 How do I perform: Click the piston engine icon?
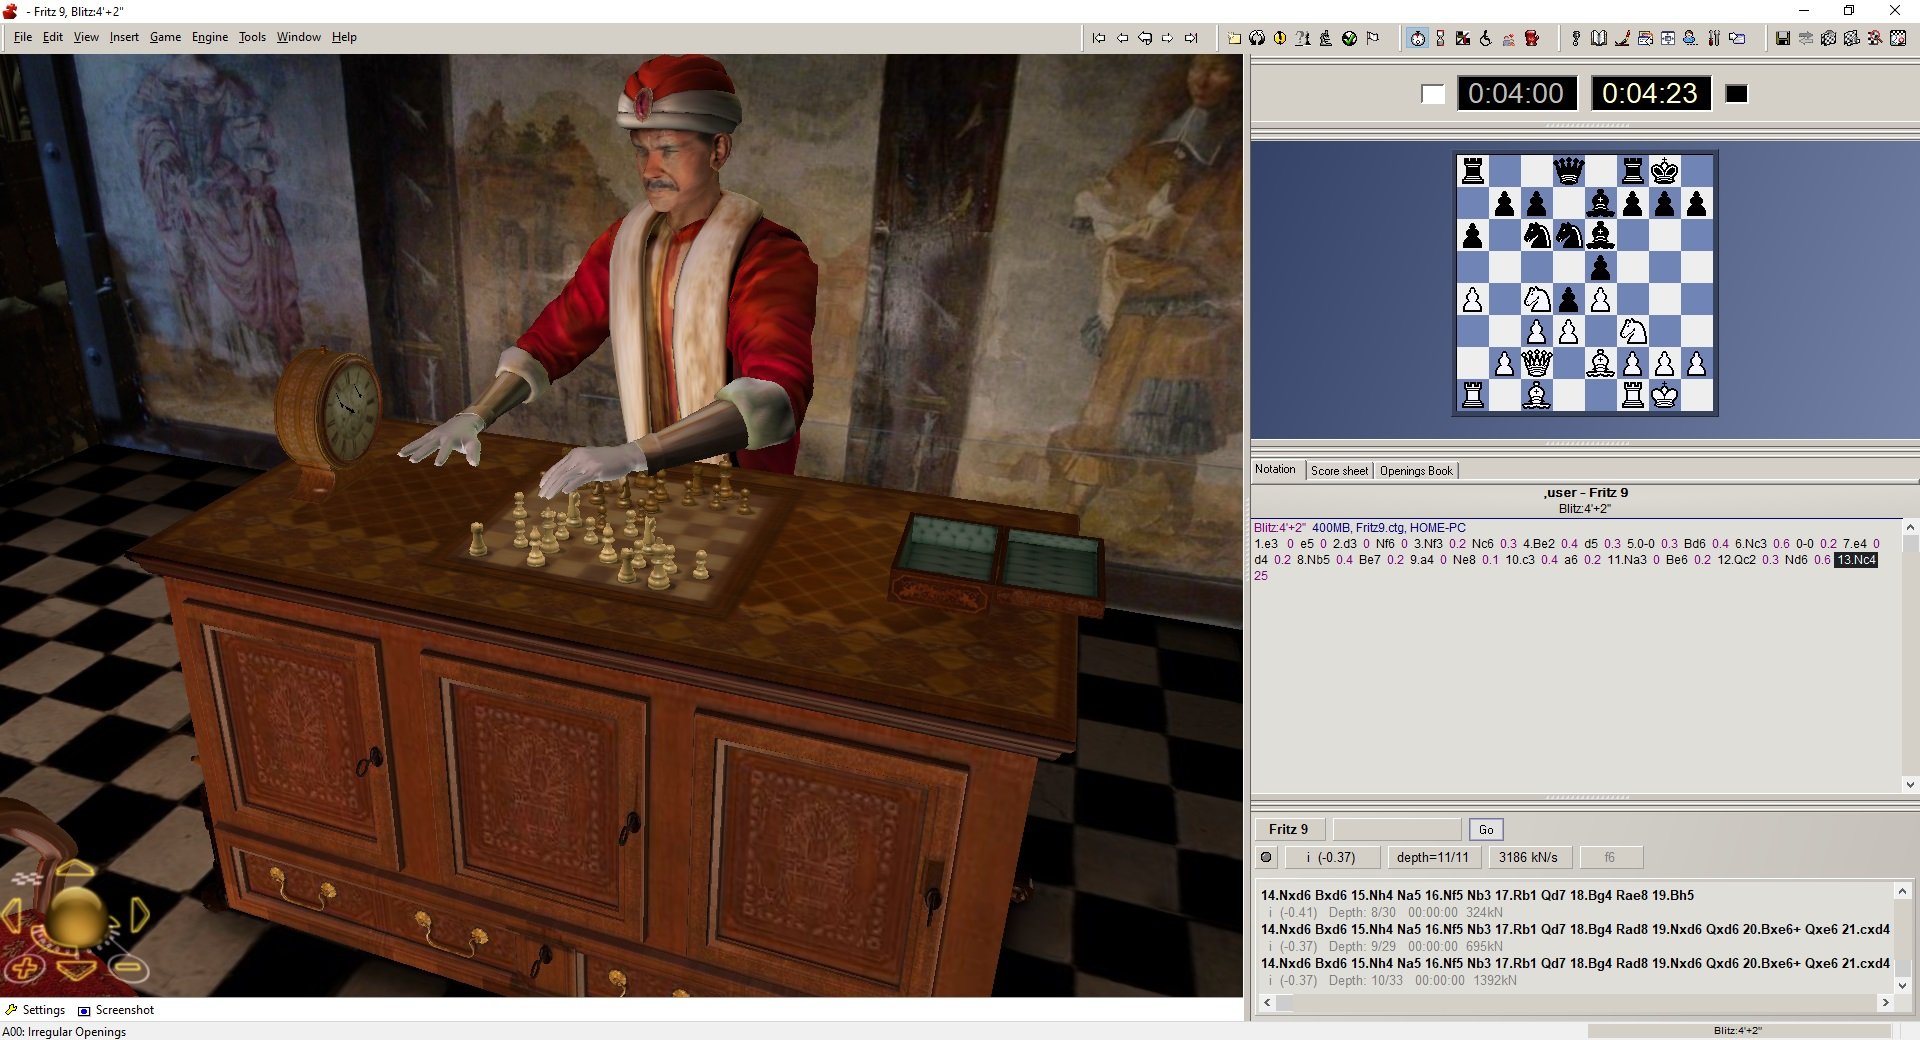[1576, 38]
